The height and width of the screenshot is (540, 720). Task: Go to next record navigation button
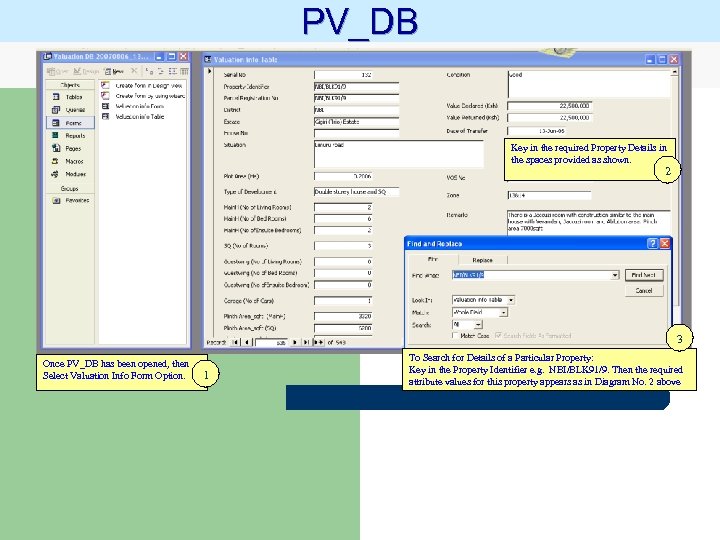[x=294, y=342]
